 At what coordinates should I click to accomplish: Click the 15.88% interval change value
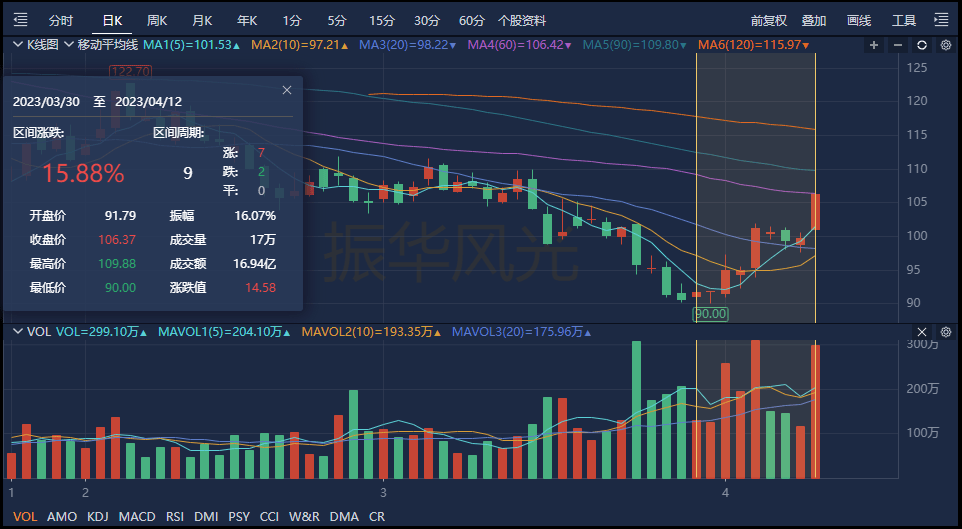tap(83, 174)
